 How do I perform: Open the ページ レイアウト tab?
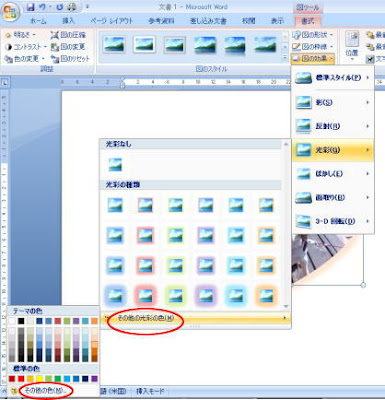coord(112,21)
